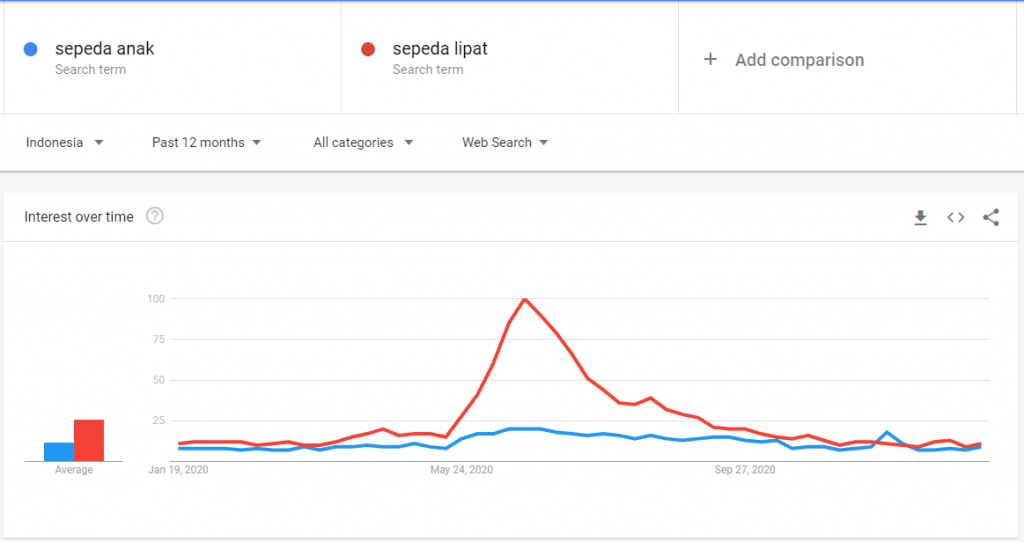Click the red line peak at 100

pos(525,299)
